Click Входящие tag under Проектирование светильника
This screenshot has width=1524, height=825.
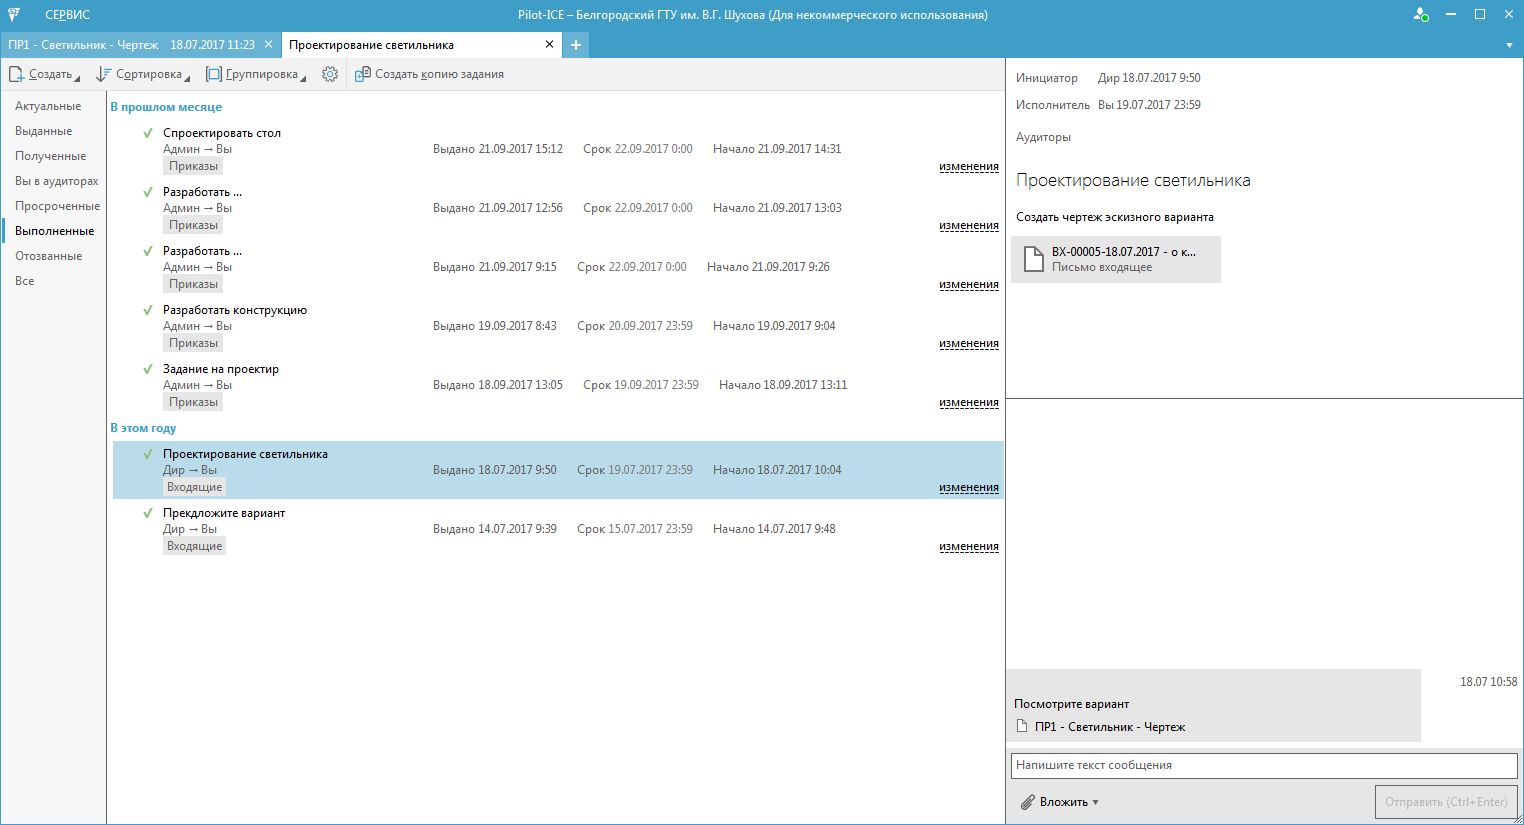pos(195,487)
